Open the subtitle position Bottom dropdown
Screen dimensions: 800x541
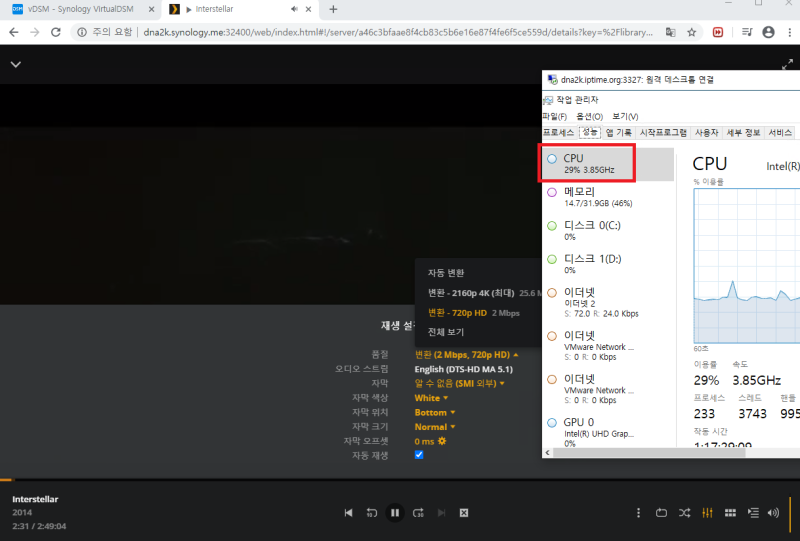(435, 412)
